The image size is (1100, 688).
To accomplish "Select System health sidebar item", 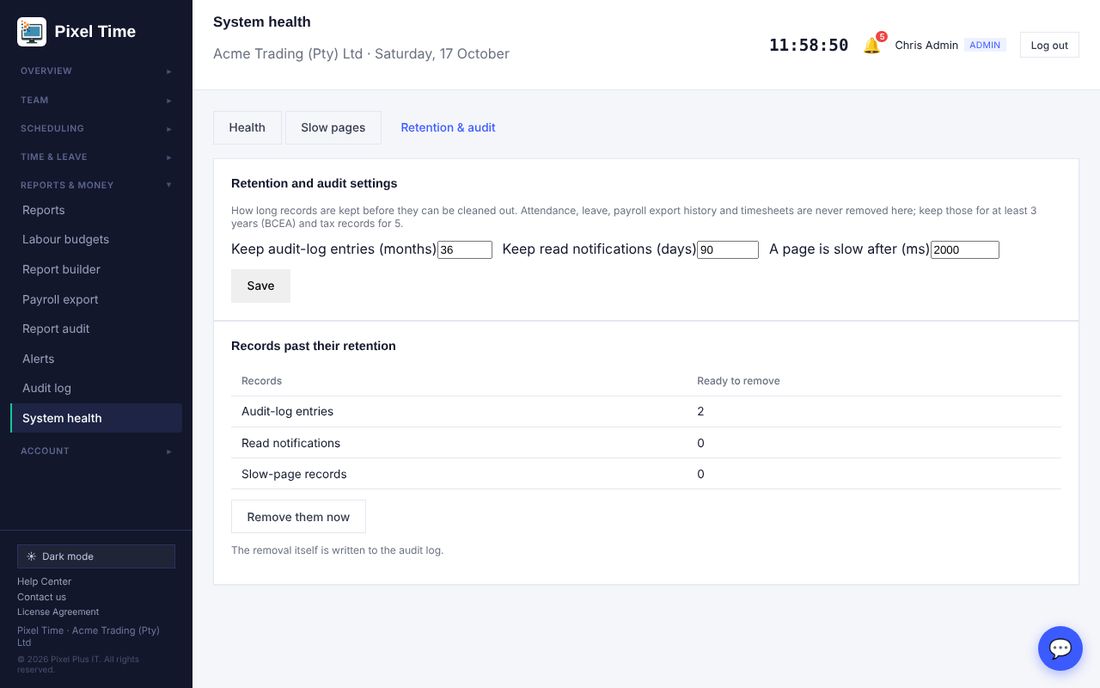I will click(x=96, y=418).
